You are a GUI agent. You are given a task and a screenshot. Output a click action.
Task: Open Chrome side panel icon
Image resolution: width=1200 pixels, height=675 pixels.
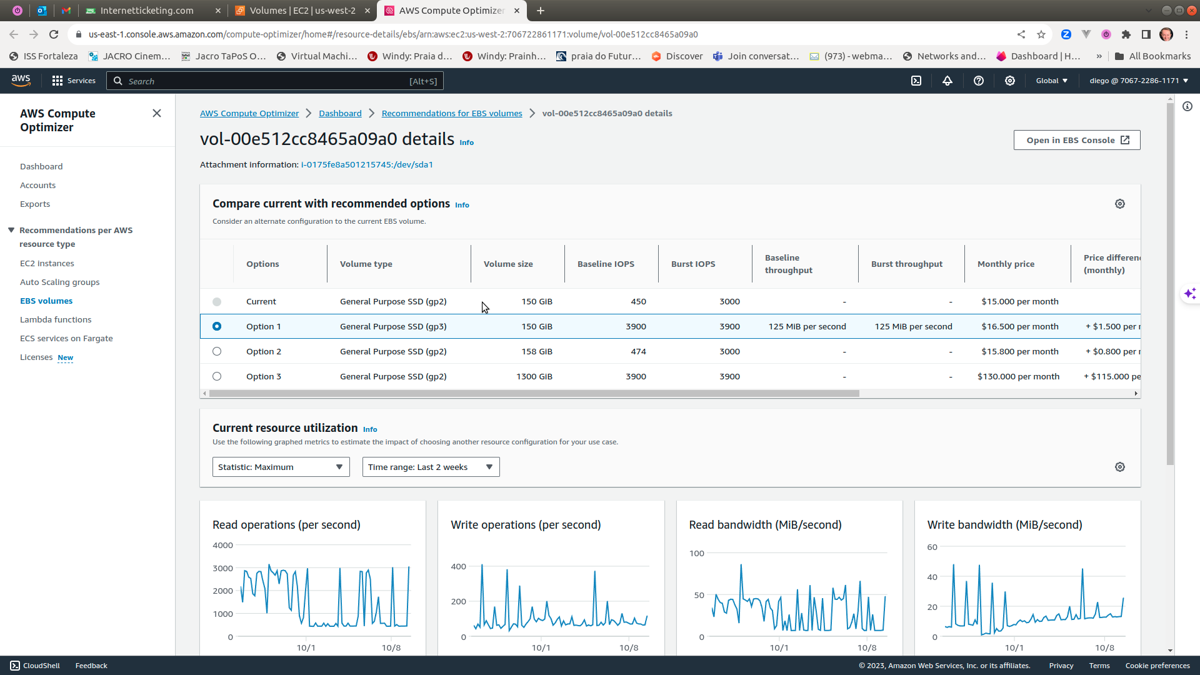pyautogui.click(x=1146, y=34)
